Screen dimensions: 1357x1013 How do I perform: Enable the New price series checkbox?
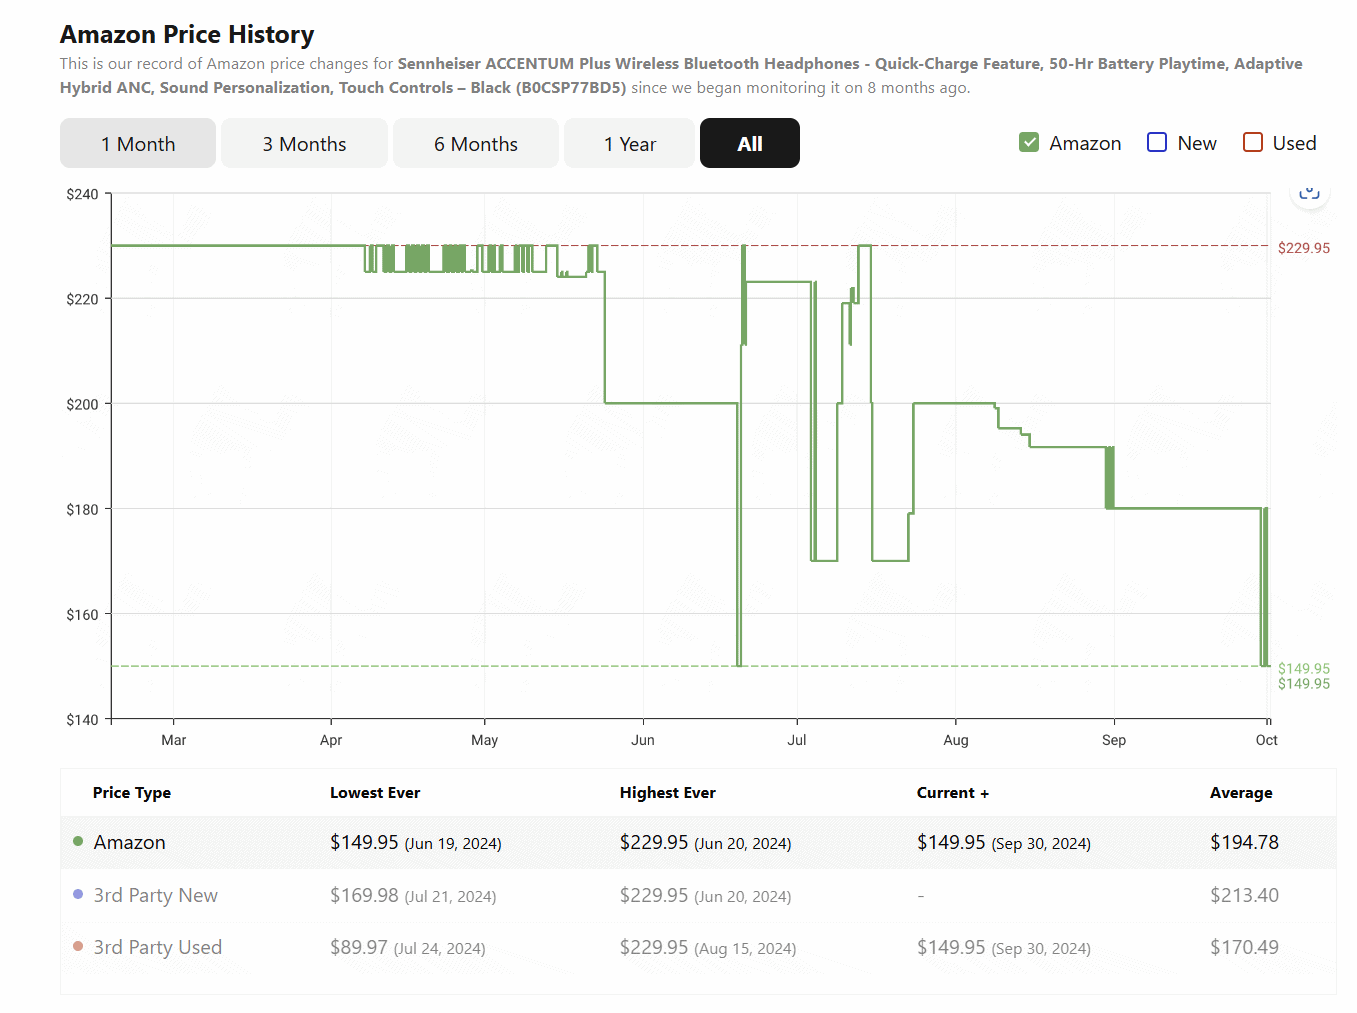1157,142
